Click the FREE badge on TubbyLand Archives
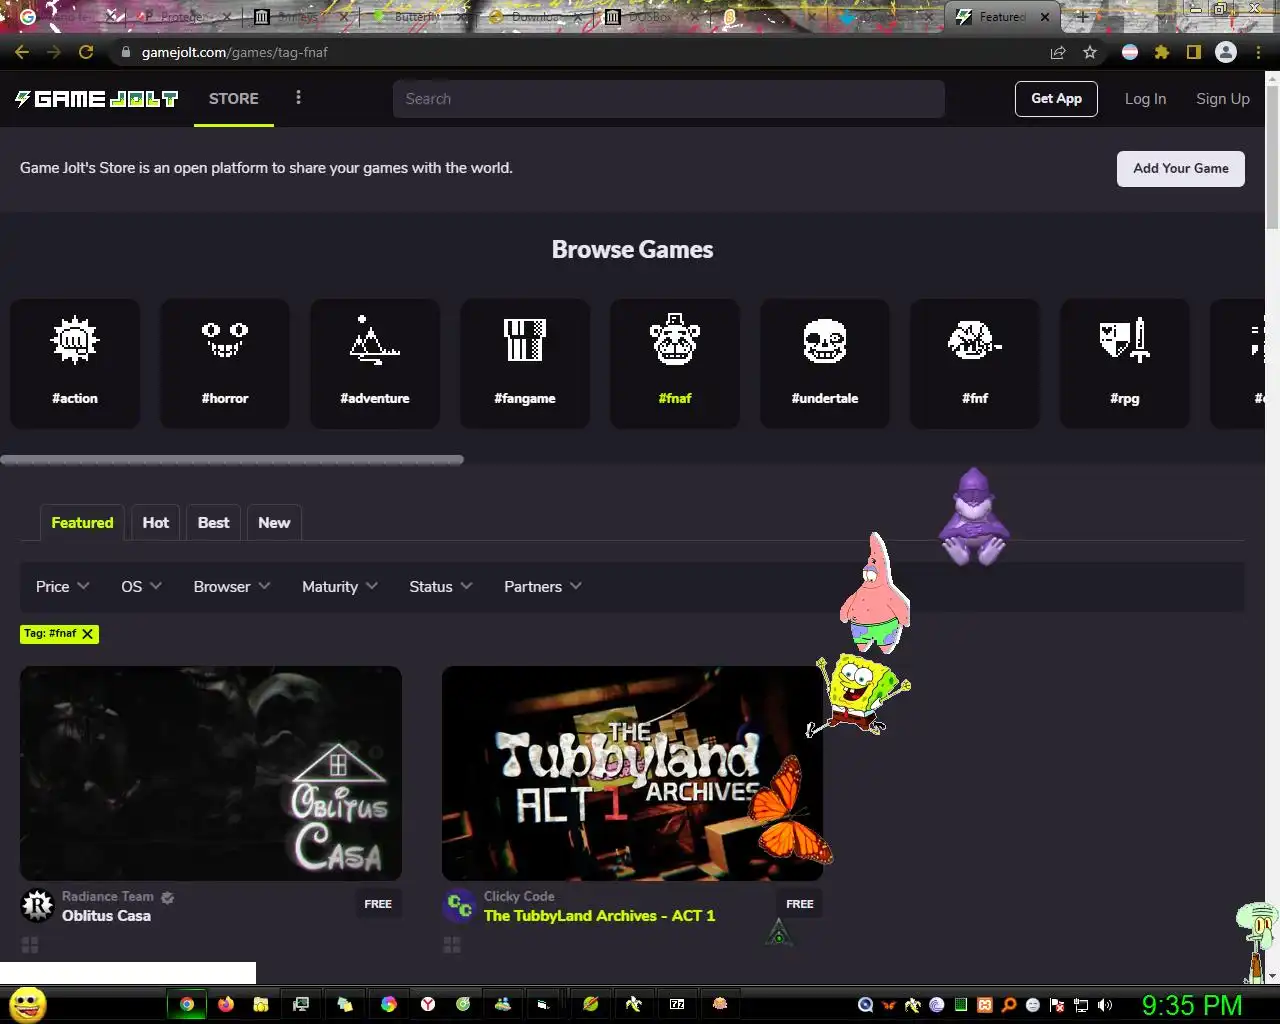Screen dimensions: 1280x1024 pos(800,904)
